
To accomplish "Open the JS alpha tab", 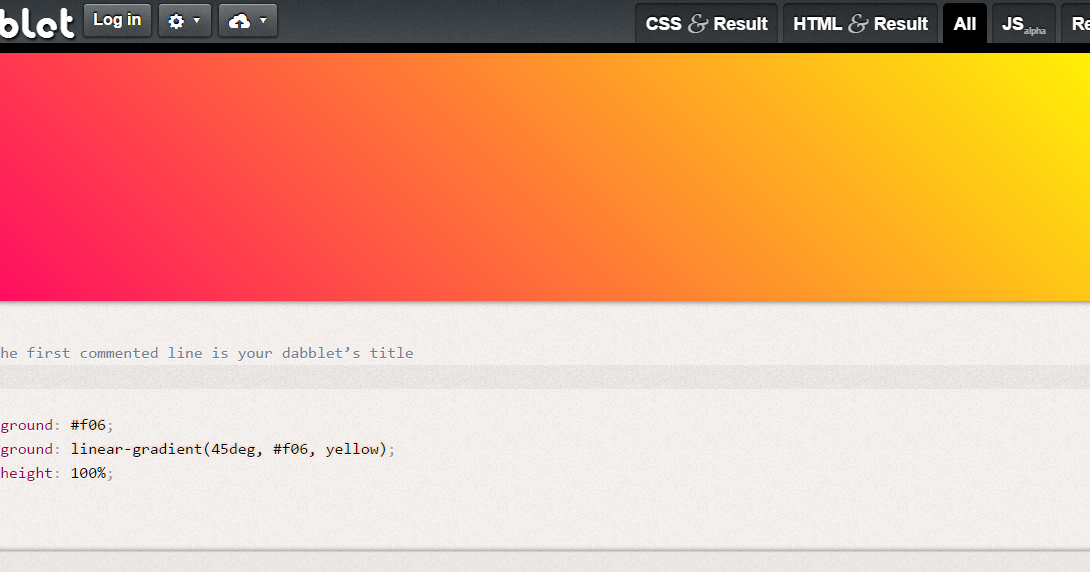I will pyautogui.click(x=1022, y=24).
